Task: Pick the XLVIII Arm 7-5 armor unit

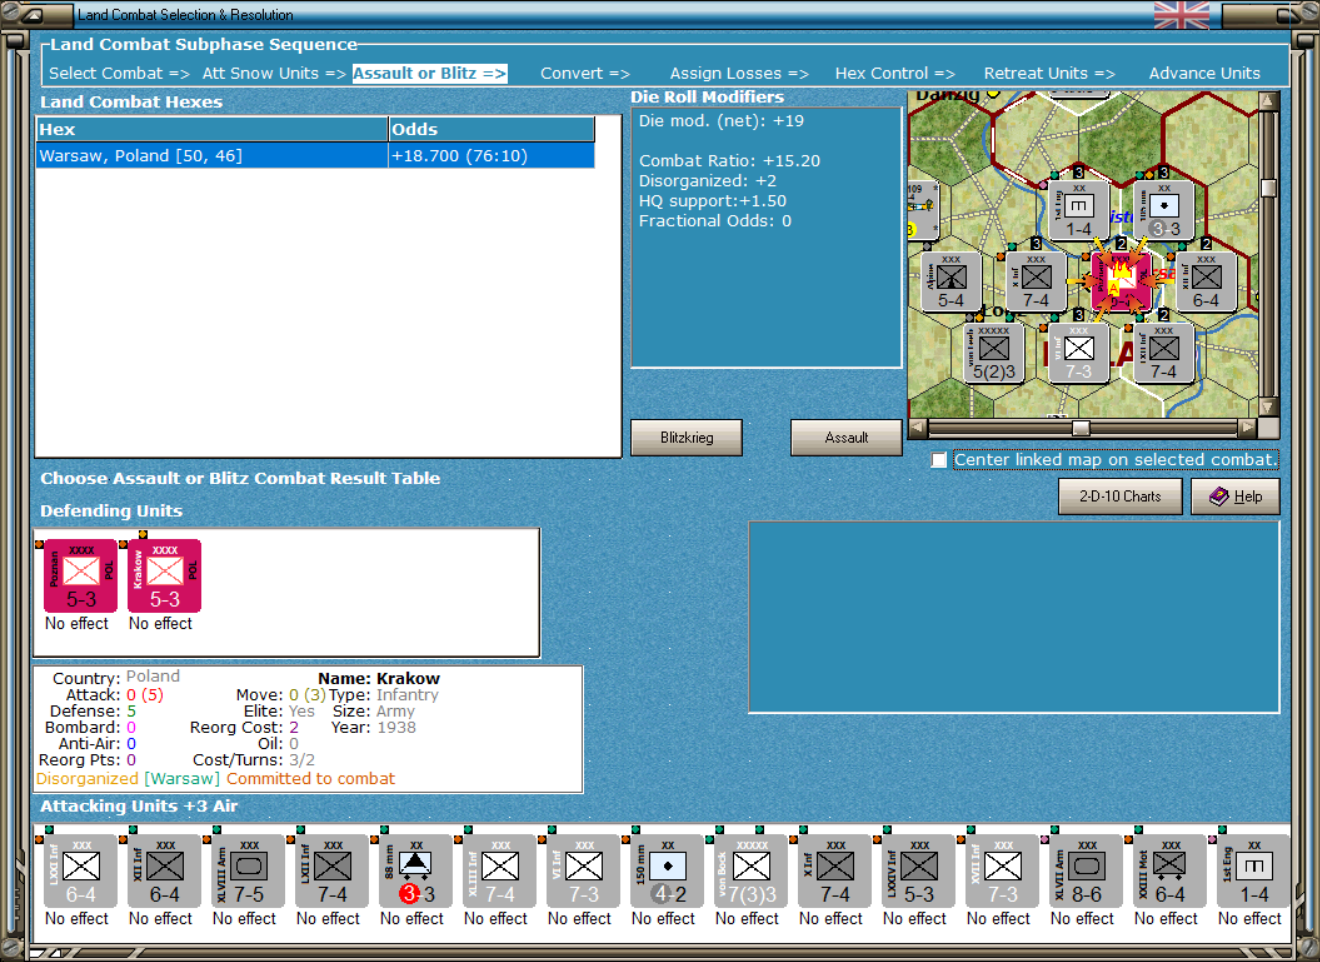Action: pos(249,872)
